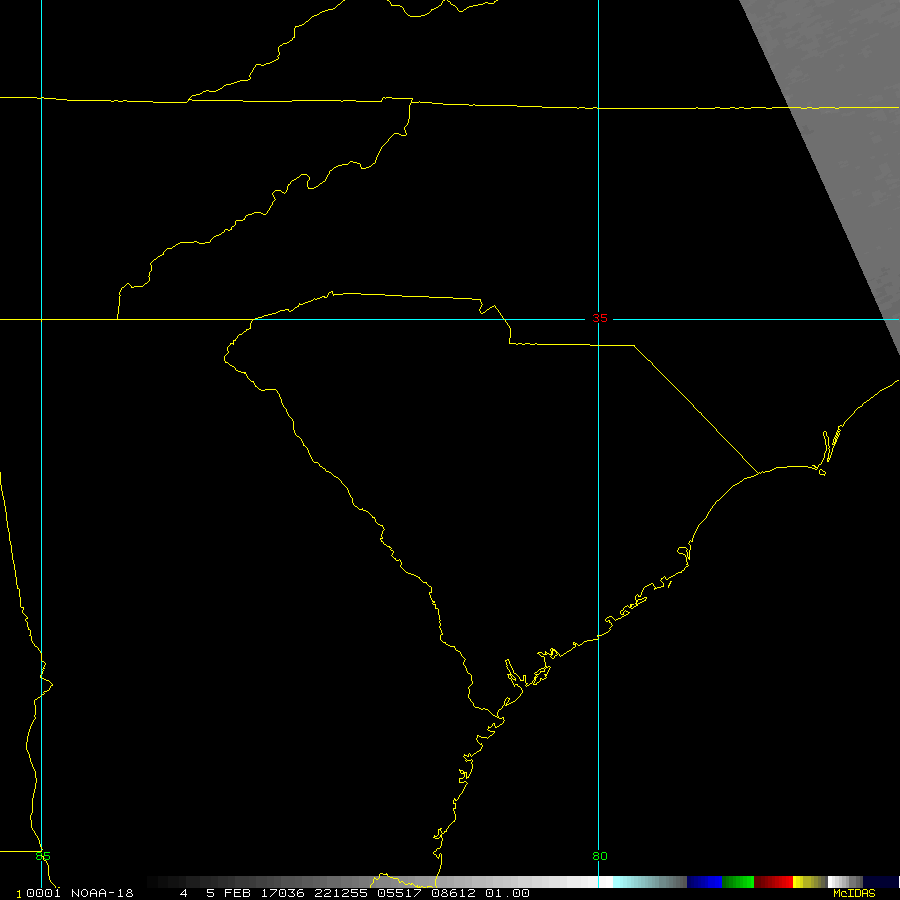Click the 1000I frame label

coord(38,893)
